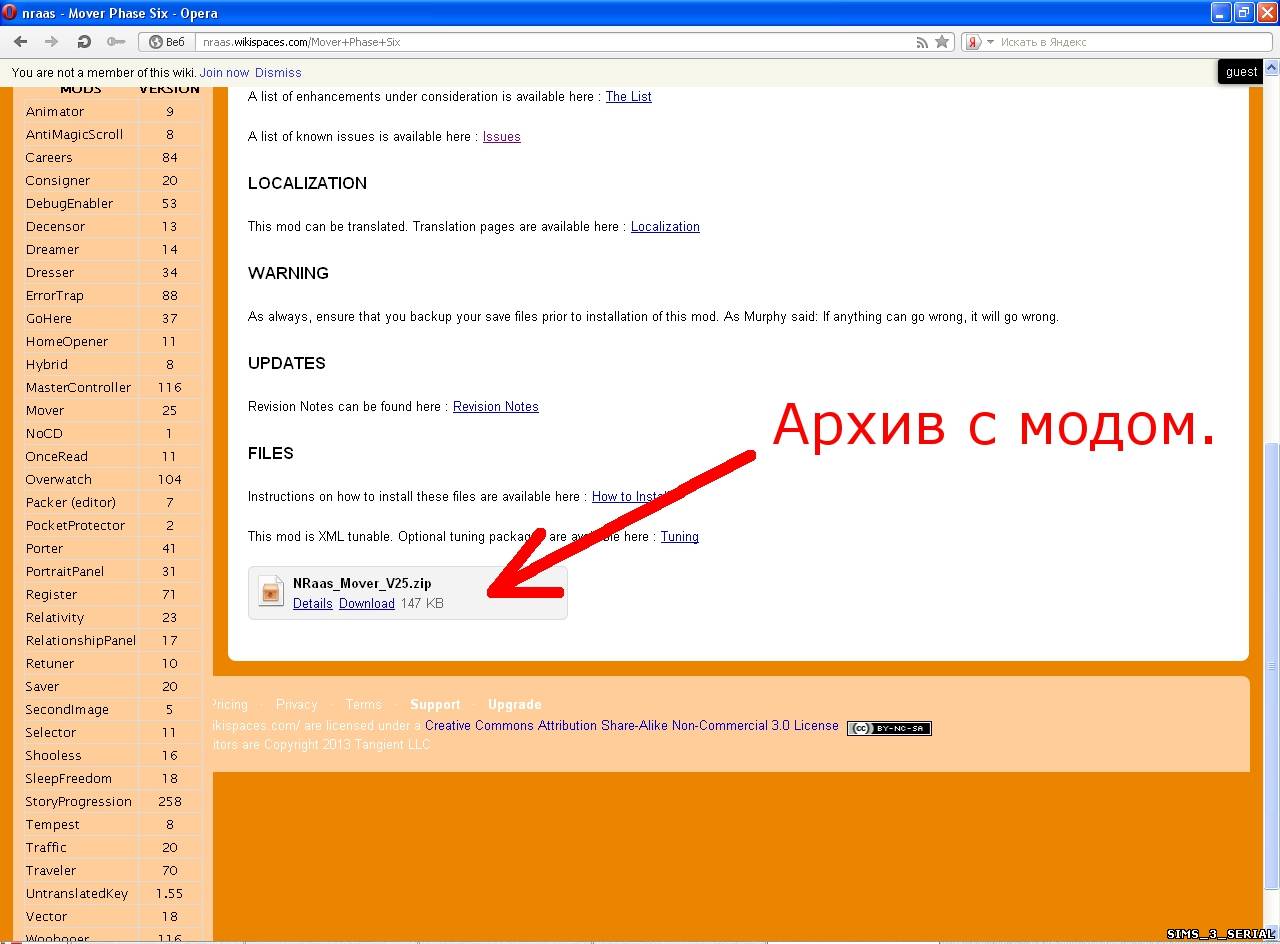Open the Overwatch mod in sidebar
This screenshot has width=1280, height=944.
pyautogui.click(x=58, y=479)
